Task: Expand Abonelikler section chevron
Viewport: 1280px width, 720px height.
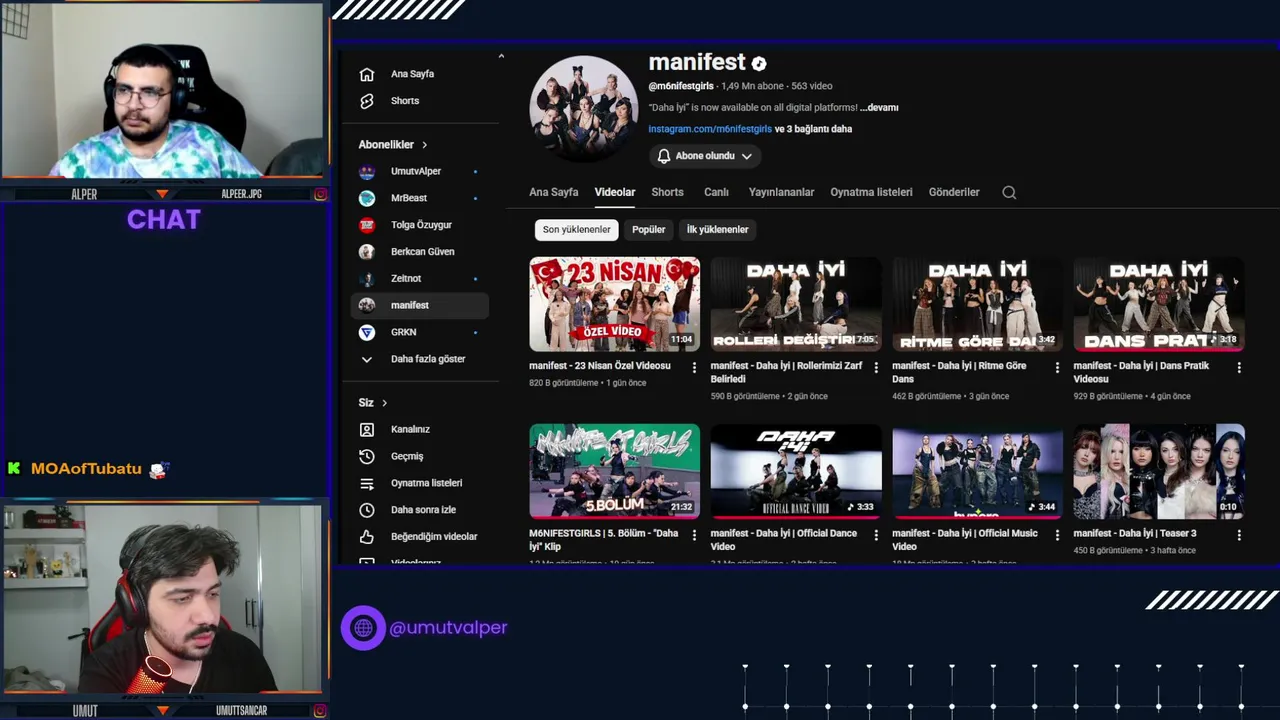Action: 424,145
